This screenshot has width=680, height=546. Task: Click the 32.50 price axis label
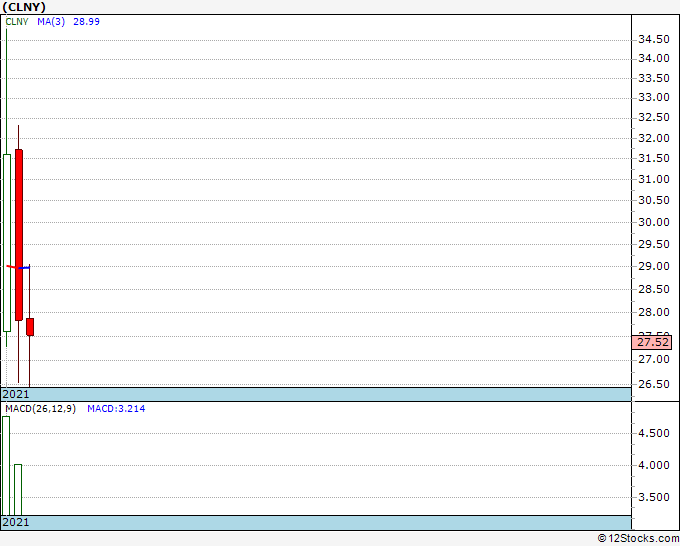pos(654,117)
